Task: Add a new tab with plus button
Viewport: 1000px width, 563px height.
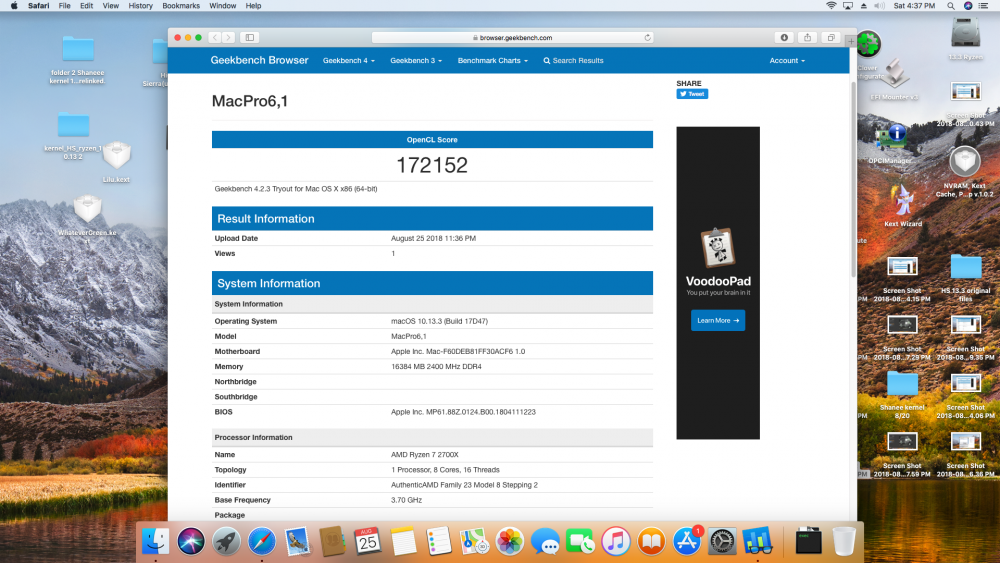Action: tap(851, 41)
